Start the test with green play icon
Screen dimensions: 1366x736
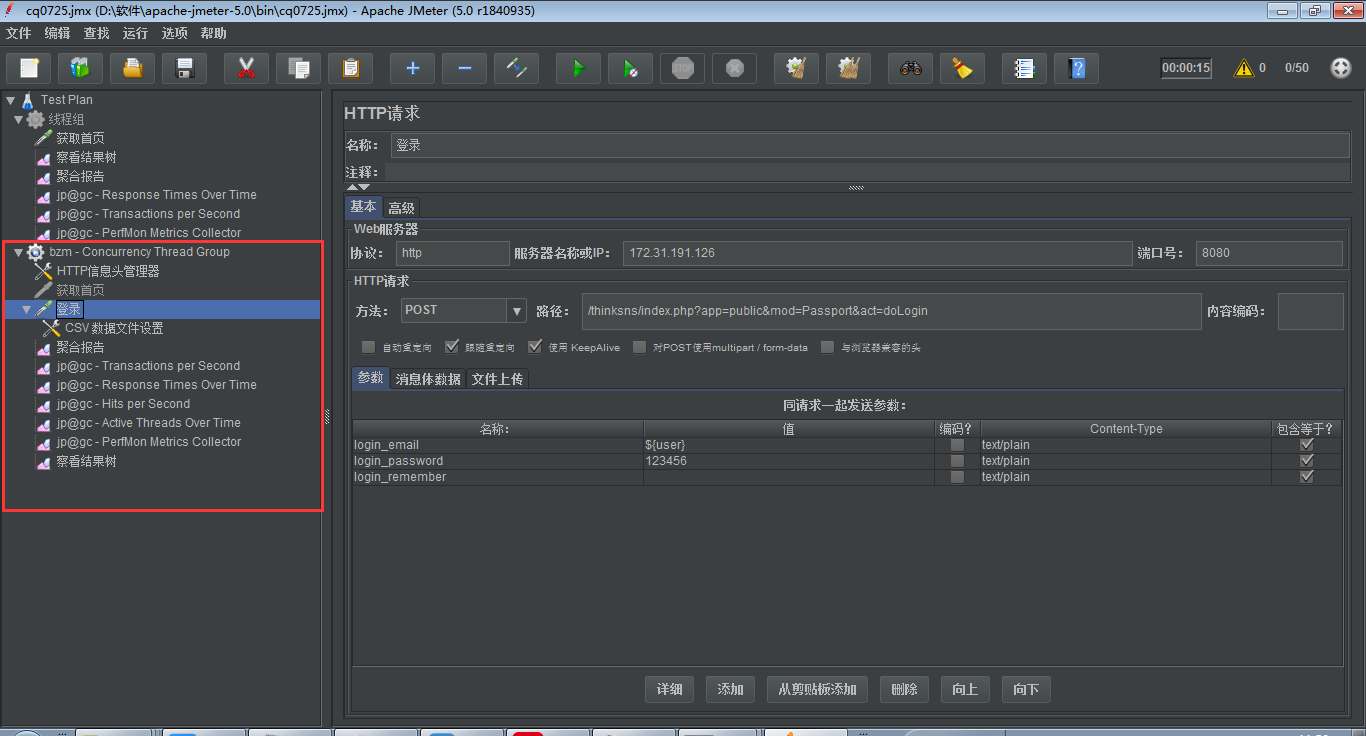[x=578, y=68]
